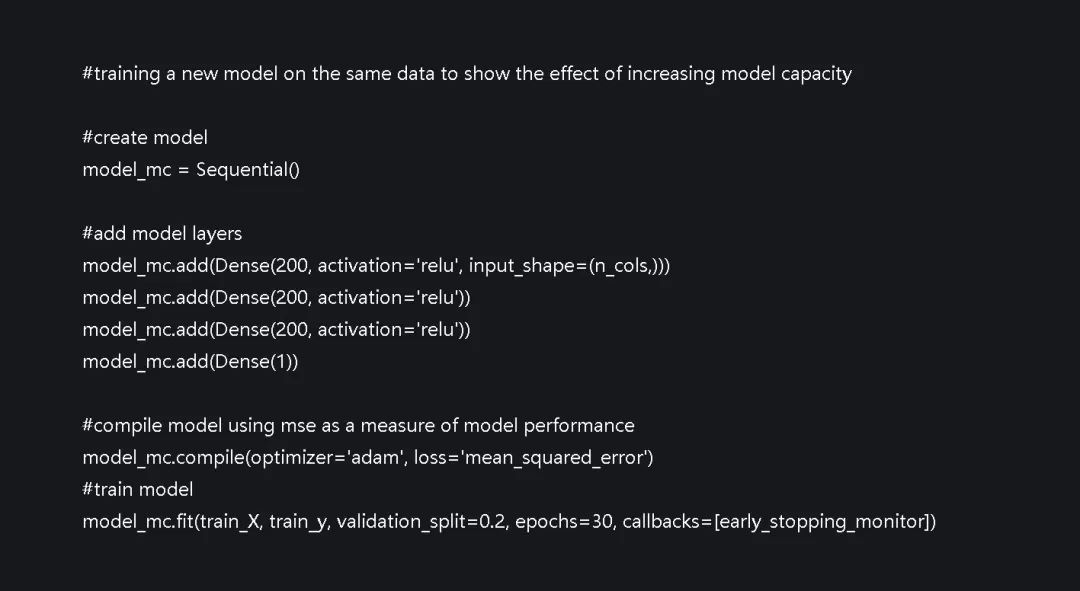Click the 'model_mc.add(Dense(1))' line
1080x591 pixels.
190,362
